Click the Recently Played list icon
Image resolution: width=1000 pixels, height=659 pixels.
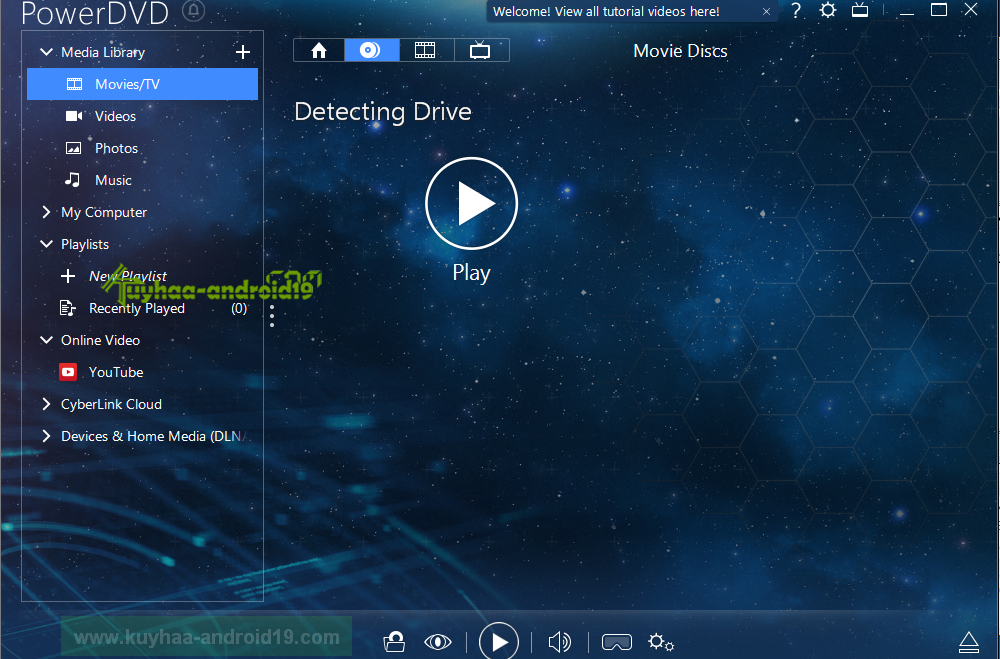coord(68,308)
